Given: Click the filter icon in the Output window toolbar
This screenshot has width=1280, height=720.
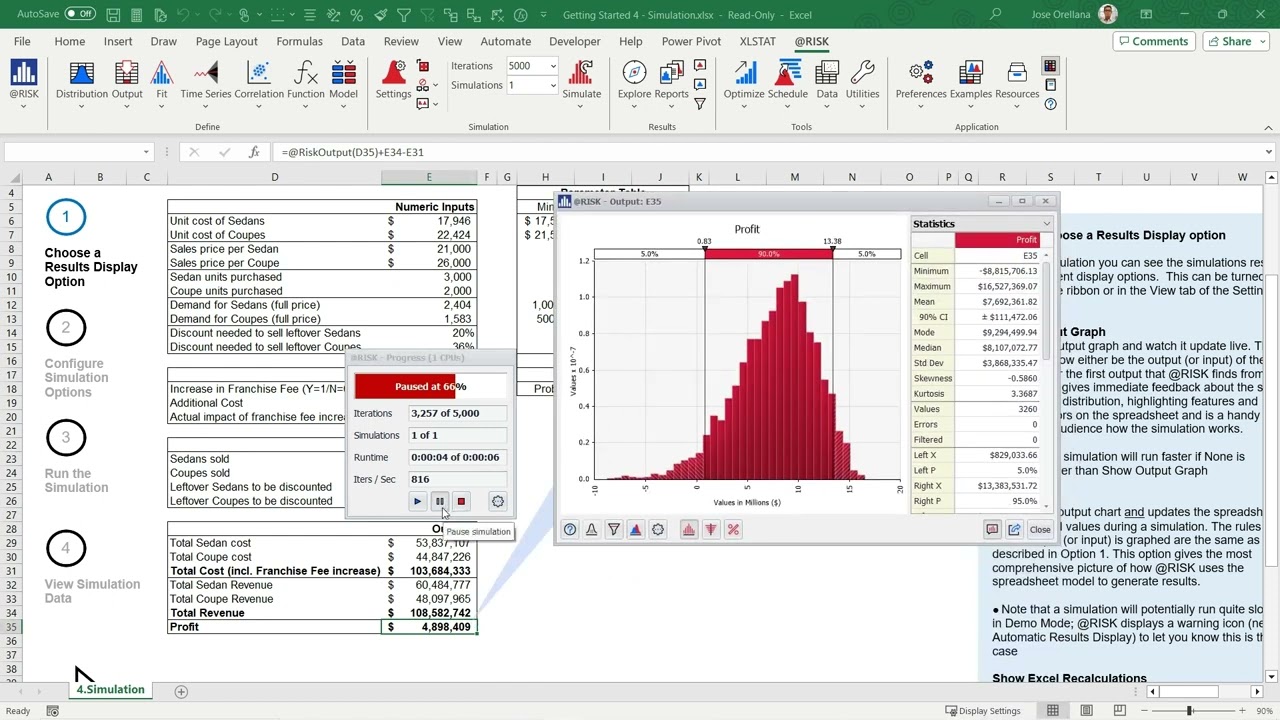Looking at the screenshot, I should pyautogui.click(x=614, y=530).
